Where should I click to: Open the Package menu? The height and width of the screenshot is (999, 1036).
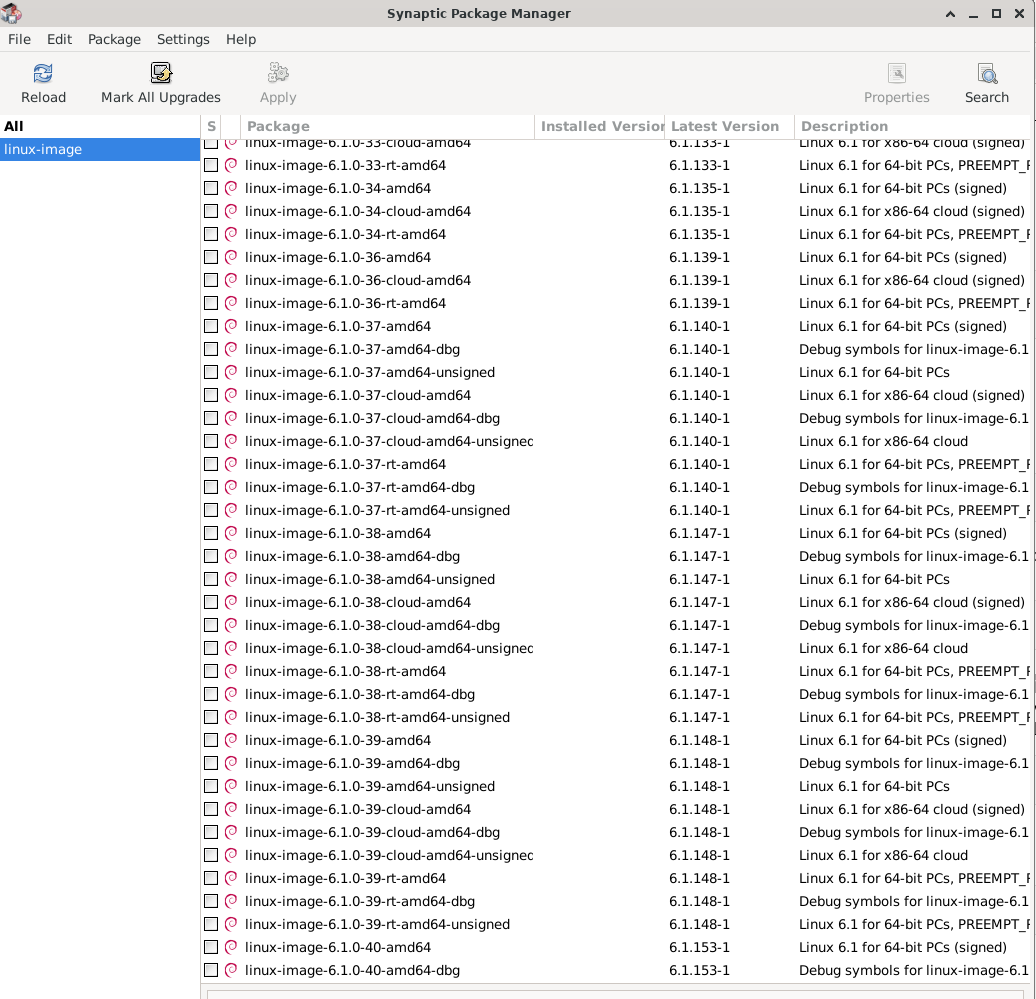click(114, 39)
